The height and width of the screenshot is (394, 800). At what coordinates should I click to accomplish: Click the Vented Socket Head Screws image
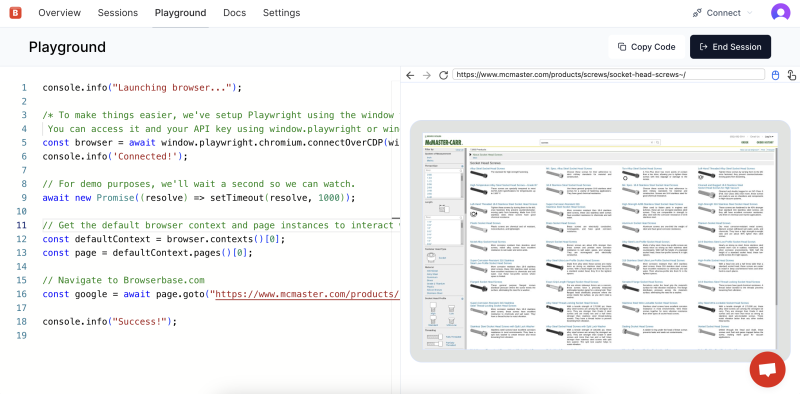pos(708,333)
